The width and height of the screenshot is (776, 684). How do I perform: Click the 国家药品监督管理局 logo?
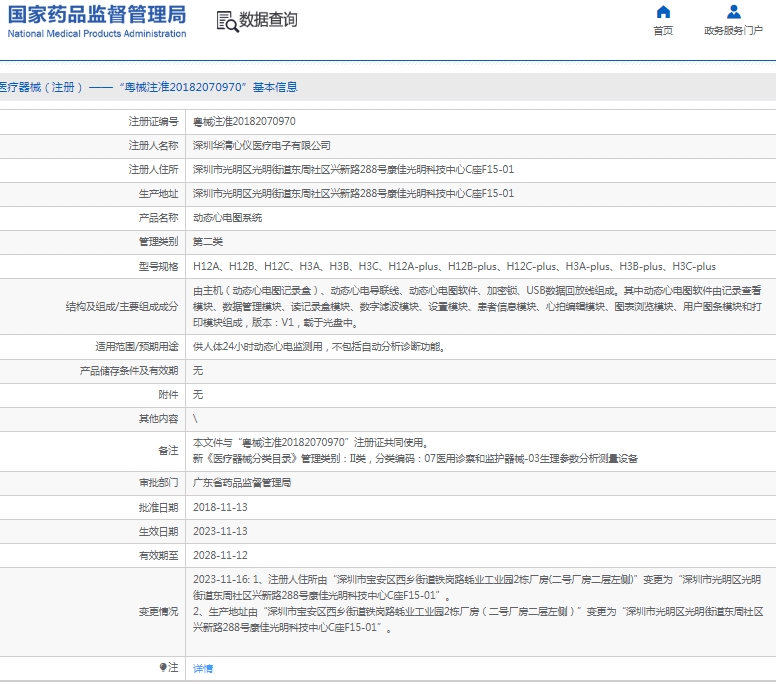(97, 15)
